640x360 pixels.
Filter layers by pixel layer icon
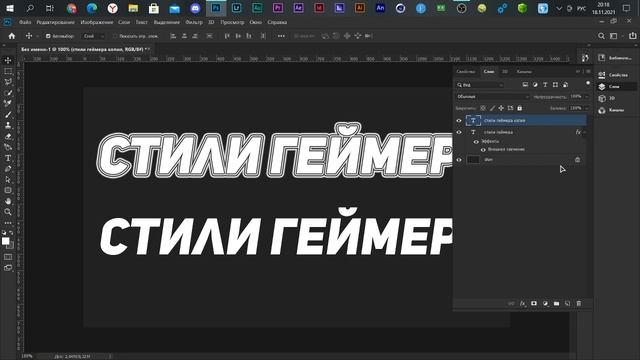point(525,85)
